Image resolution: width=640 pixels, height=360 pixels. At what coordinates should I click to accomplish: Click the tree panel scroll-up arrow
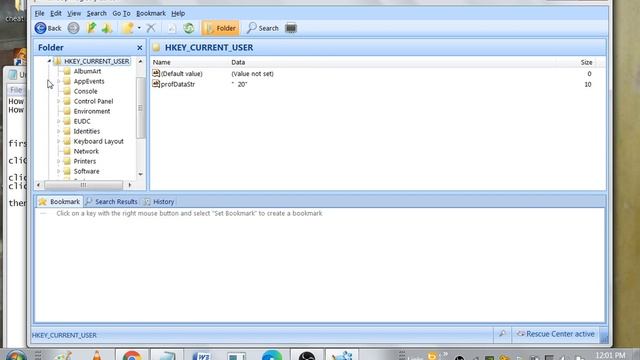tap(140, 62)
